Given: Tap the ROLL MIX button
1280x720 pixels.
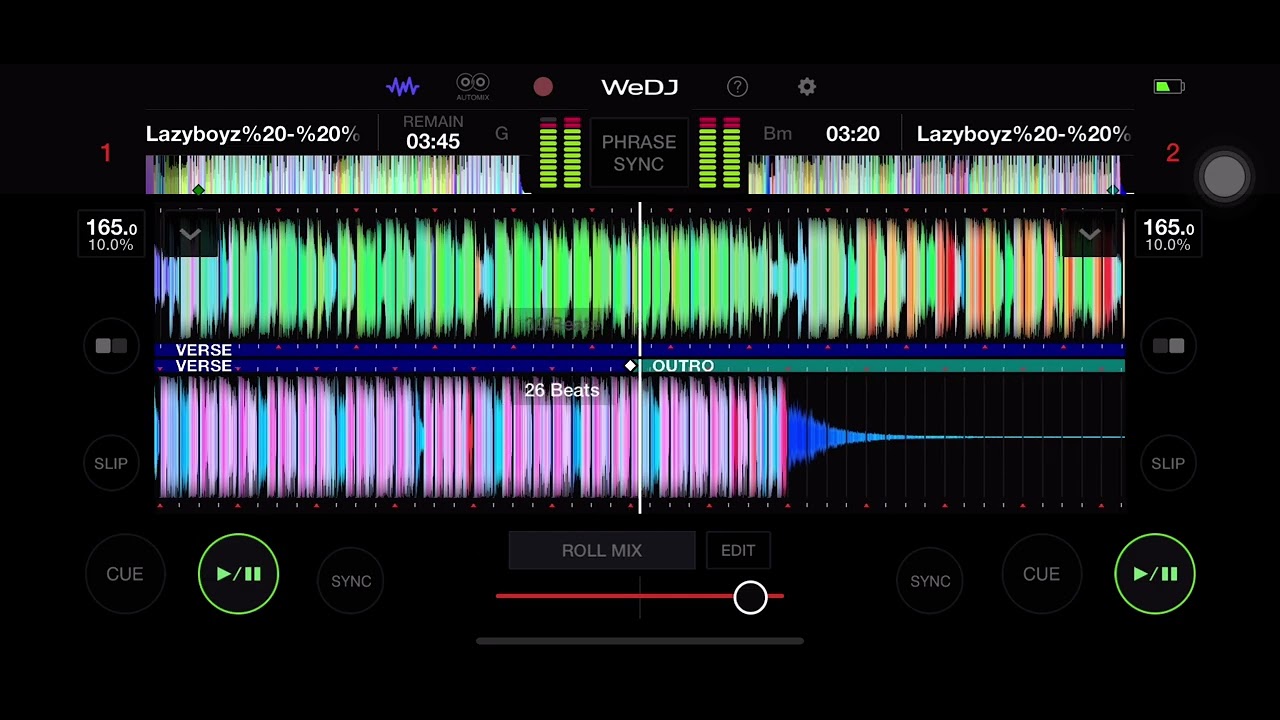Looking at the screenshot, I should (602, 550).
